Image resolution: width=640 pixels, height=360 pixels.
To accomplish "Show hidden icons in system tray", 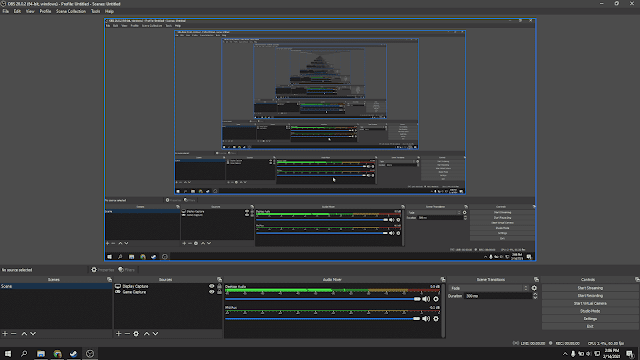I will (x=565, y=354).
